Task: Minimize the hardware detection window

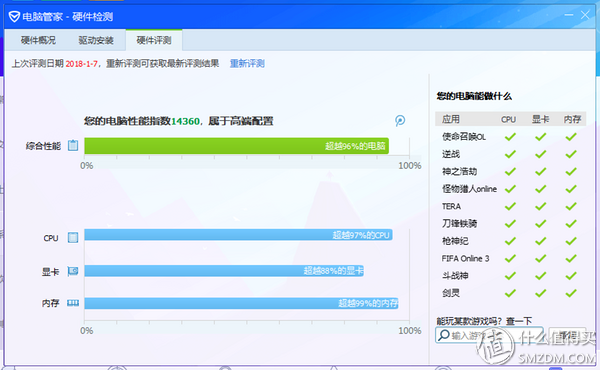Action: click(x=569, y=15)
